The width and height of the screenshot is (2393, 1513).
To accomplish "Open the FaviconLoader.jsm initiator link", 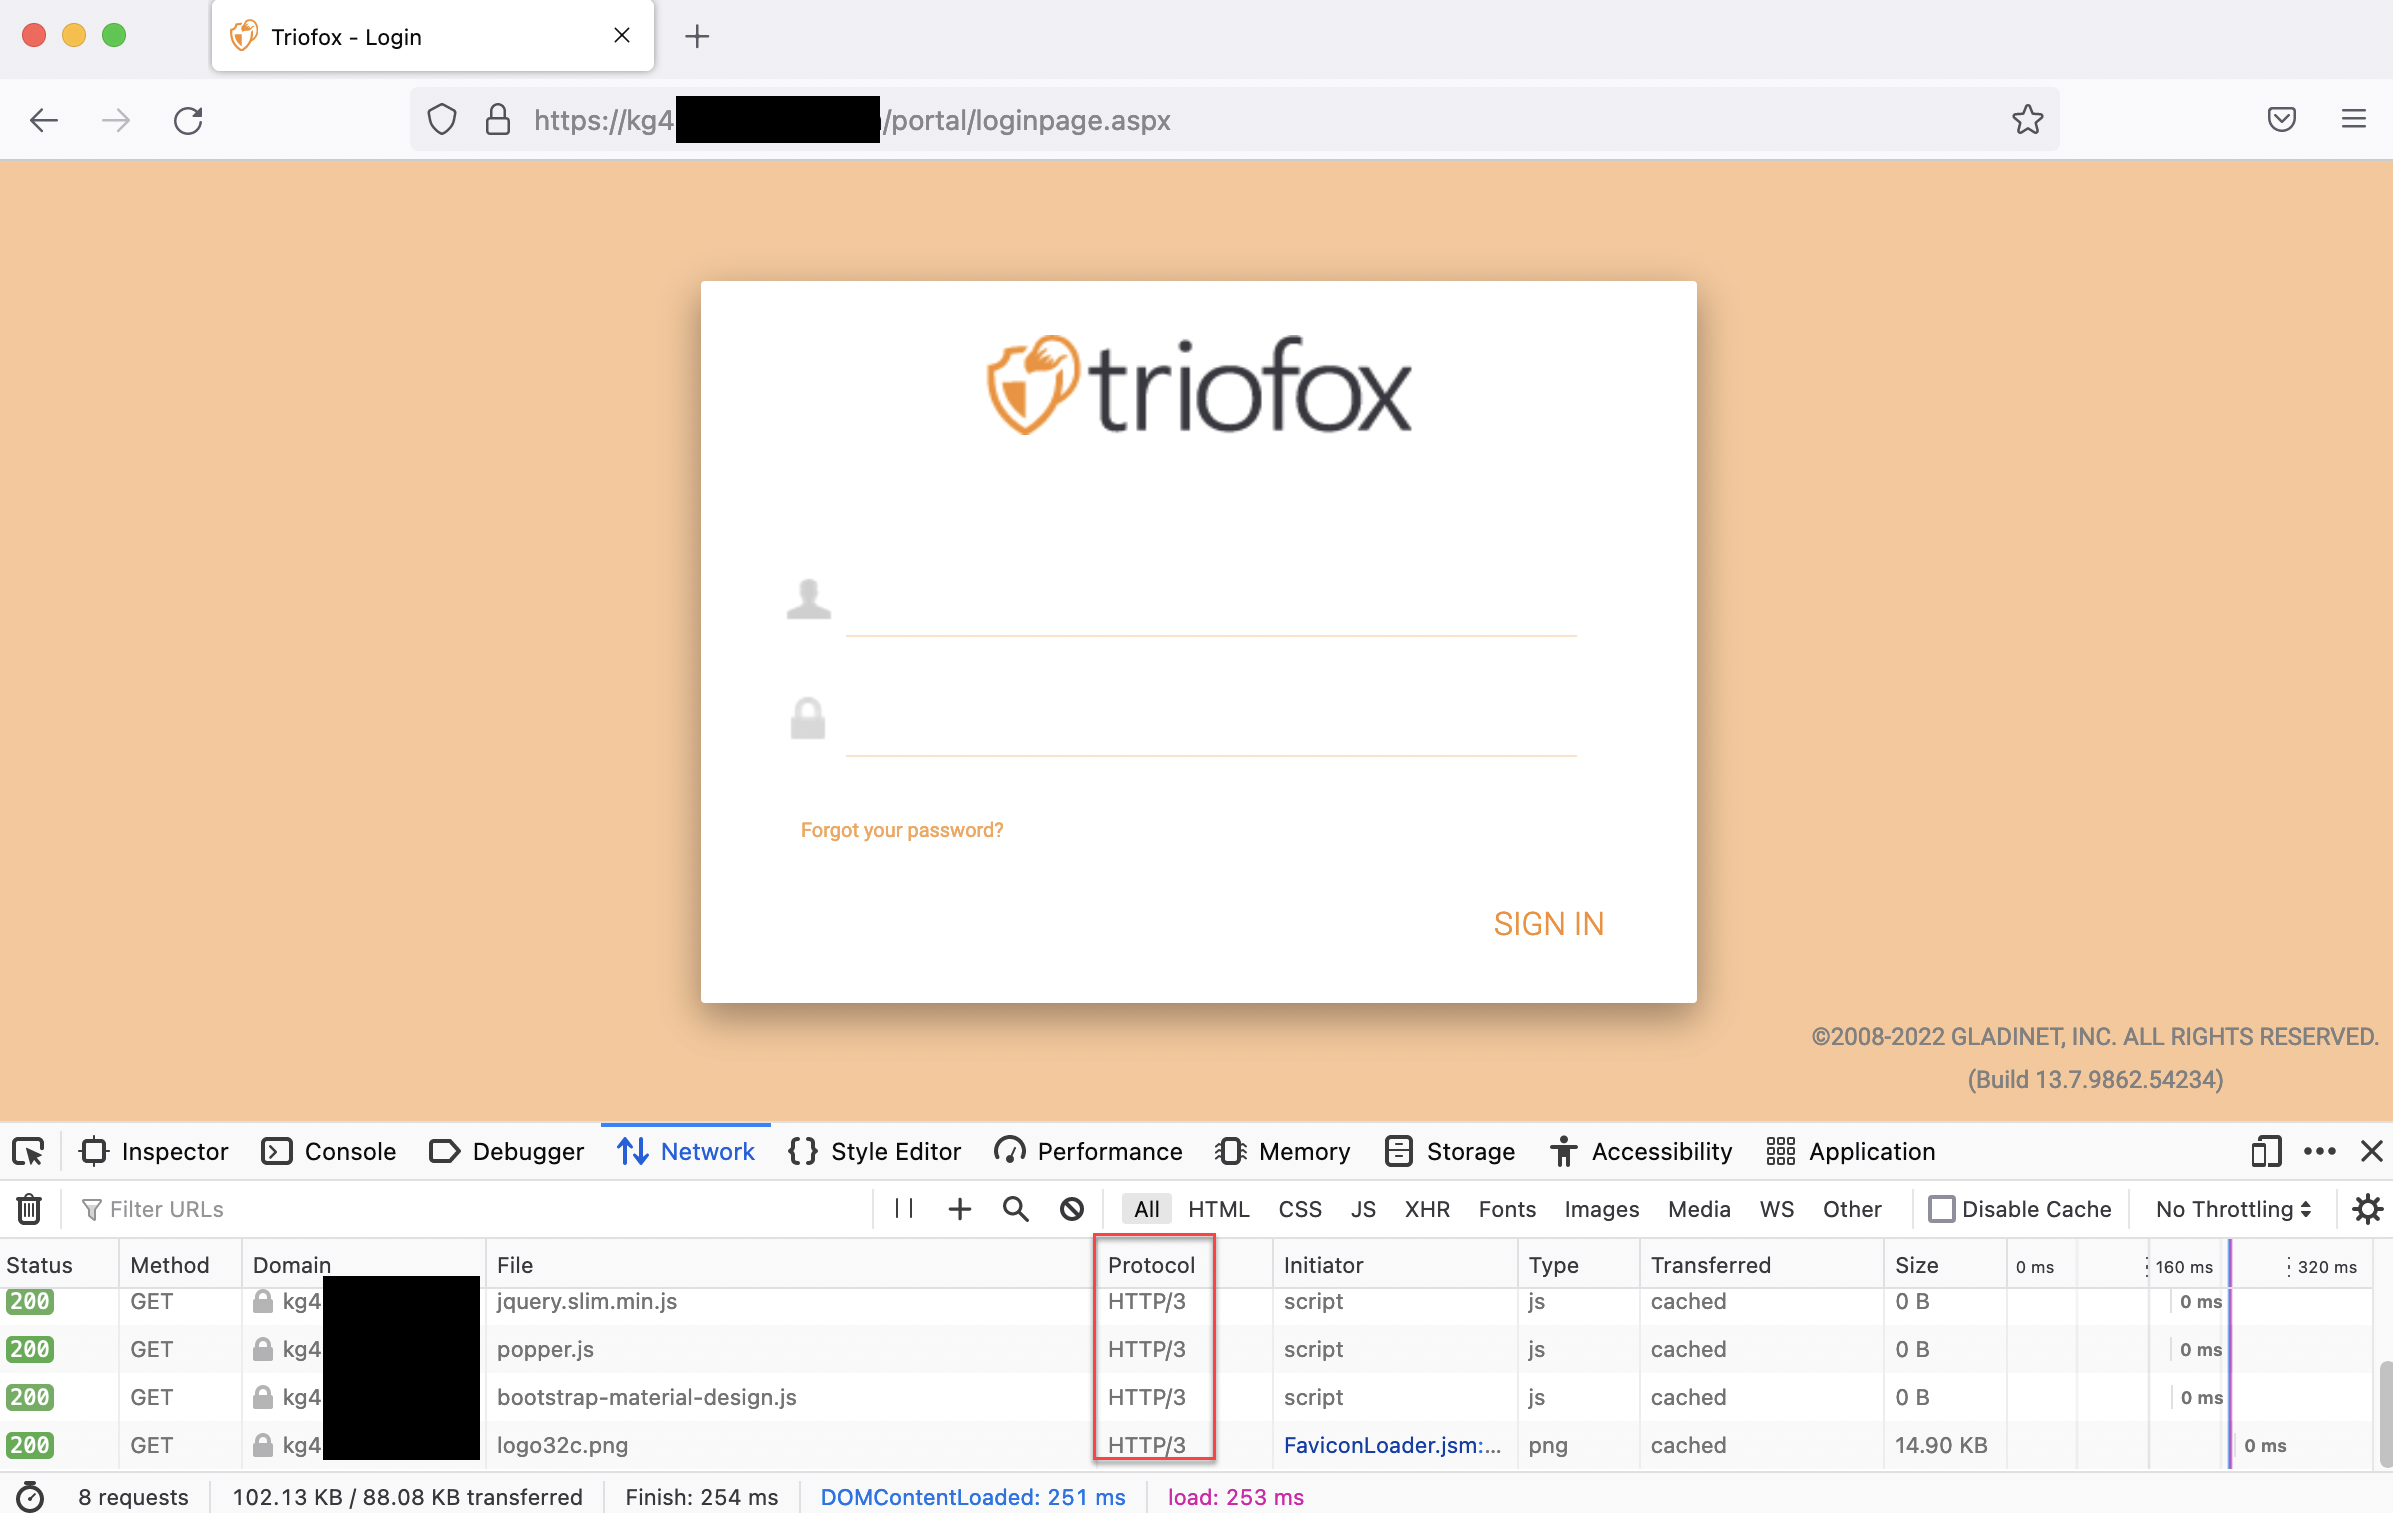I will point(1392,1445).
